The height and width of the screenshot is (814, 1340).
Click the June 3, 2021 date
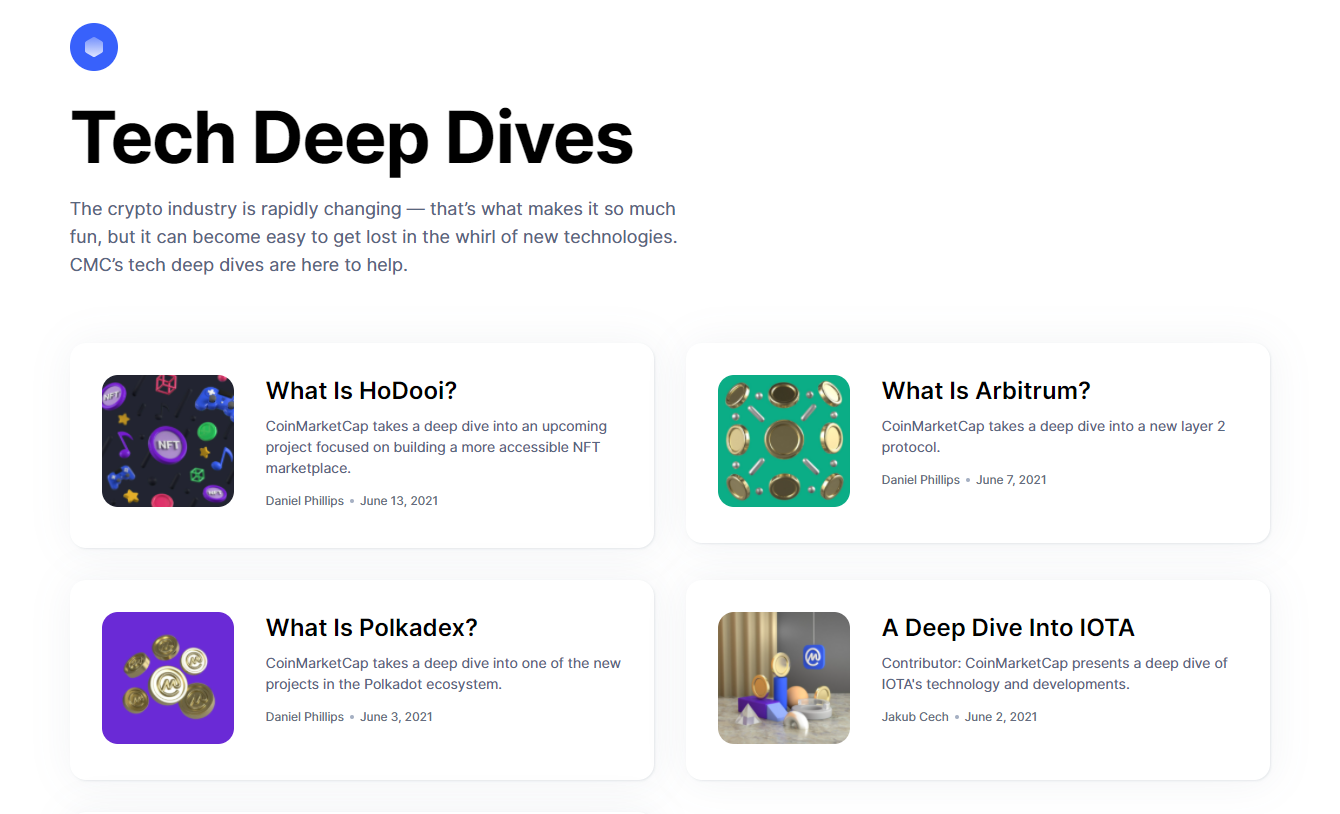tap(396, 717)
